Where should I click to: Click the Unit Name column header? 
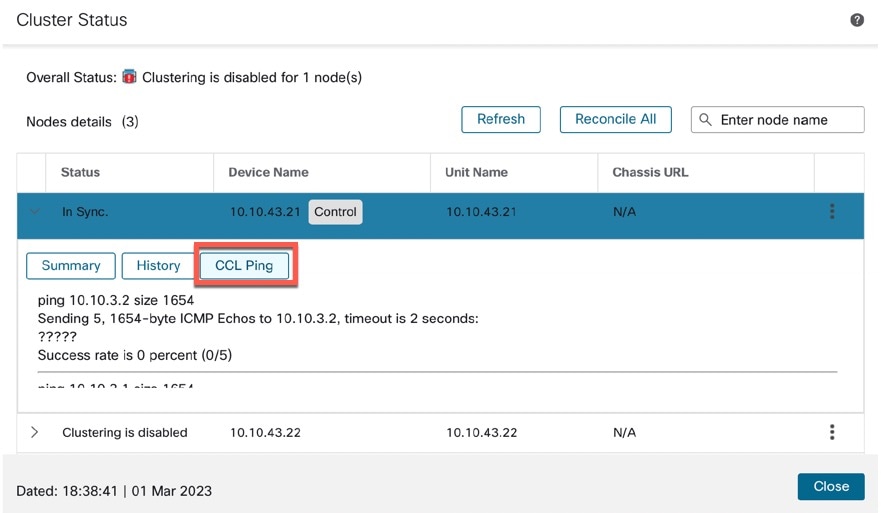point(476,172)
